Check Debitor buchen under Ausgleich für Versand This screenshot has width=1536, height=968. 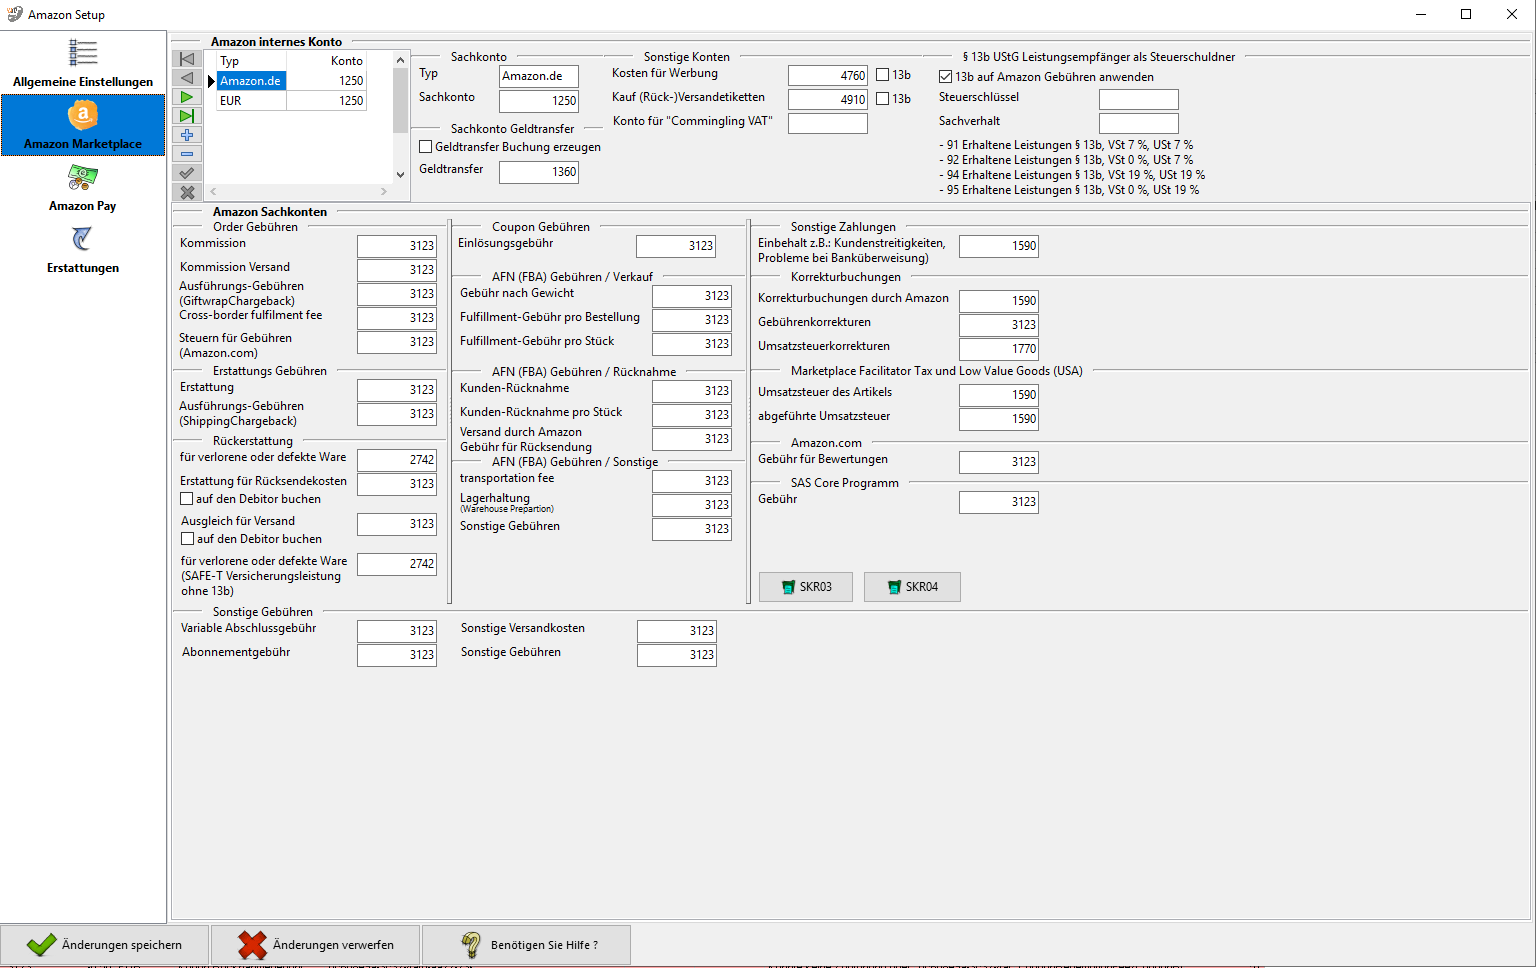tap(187, 539)
